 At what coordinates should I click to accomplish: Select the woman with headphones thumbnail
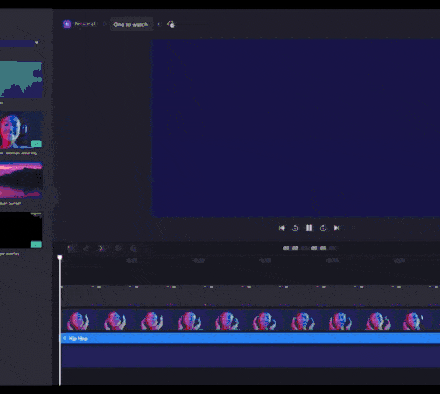[21, 130]
